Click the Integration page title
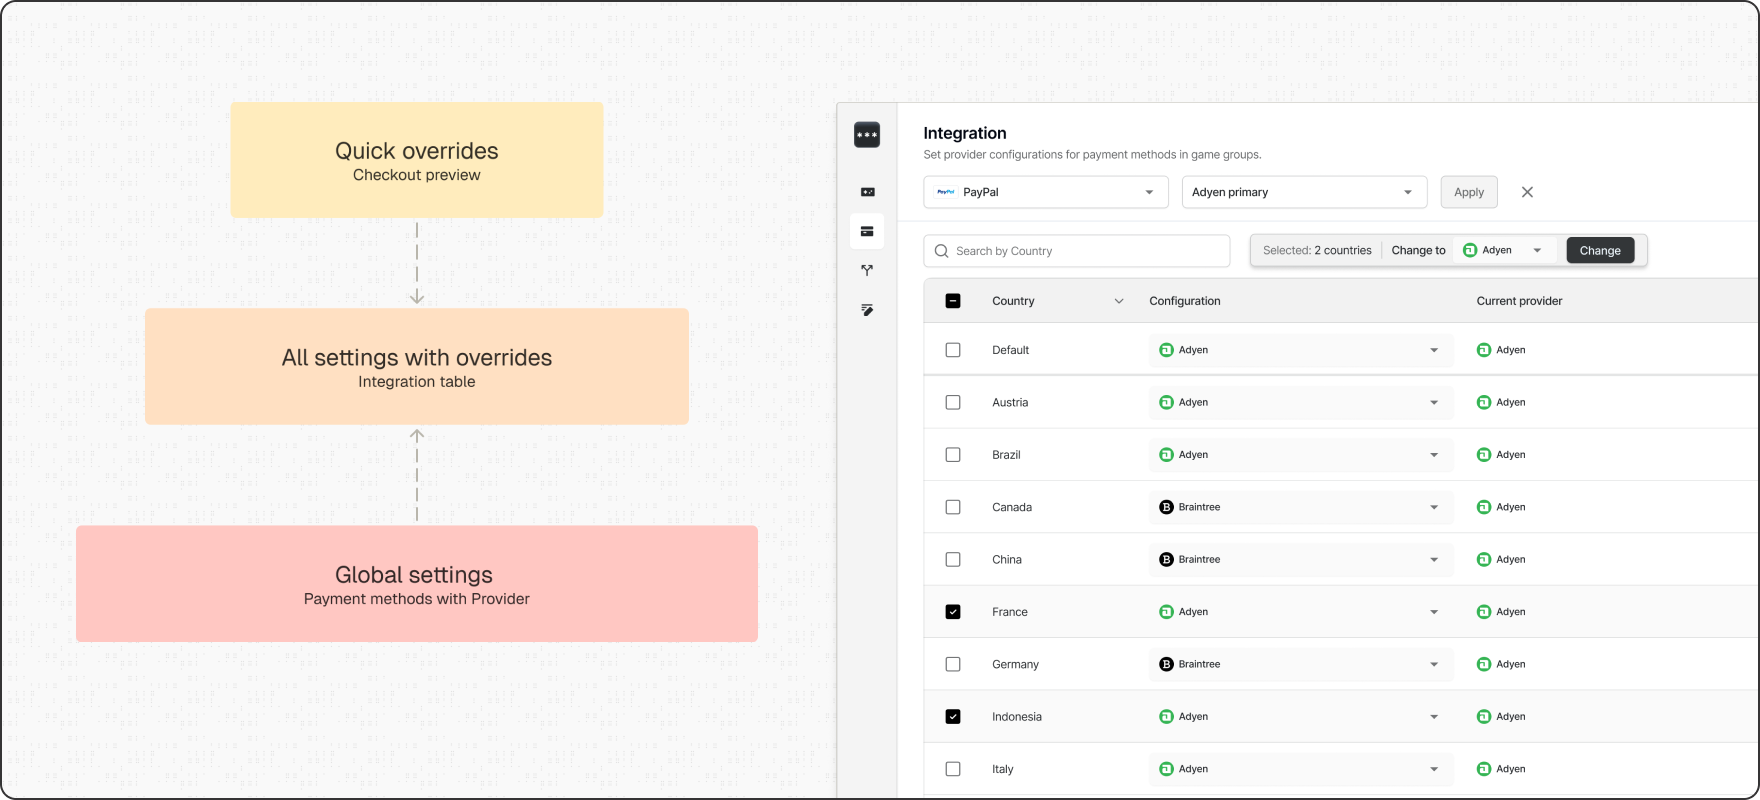The image size is (1760, 800). click(x=965, y=133)
